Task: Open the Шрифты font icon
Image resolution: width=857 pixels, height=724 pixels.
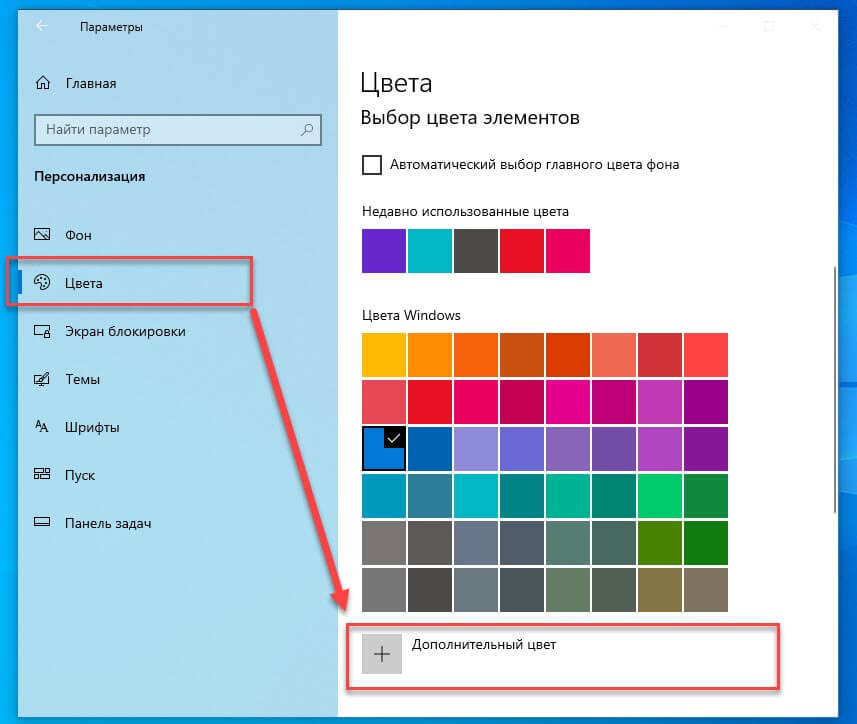Action: (42, 427)
